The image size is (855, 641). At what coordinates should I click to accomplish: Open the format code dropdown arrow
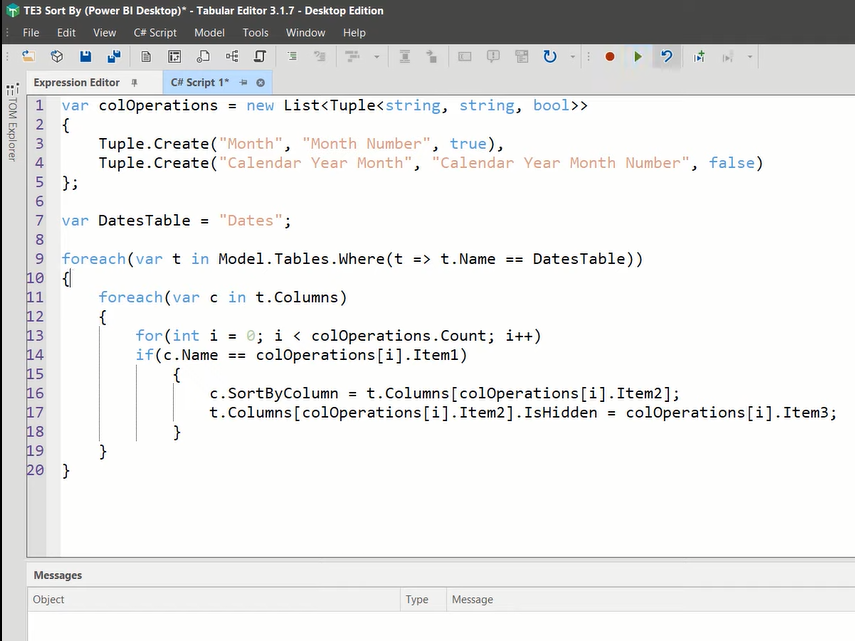click(376, 57)
